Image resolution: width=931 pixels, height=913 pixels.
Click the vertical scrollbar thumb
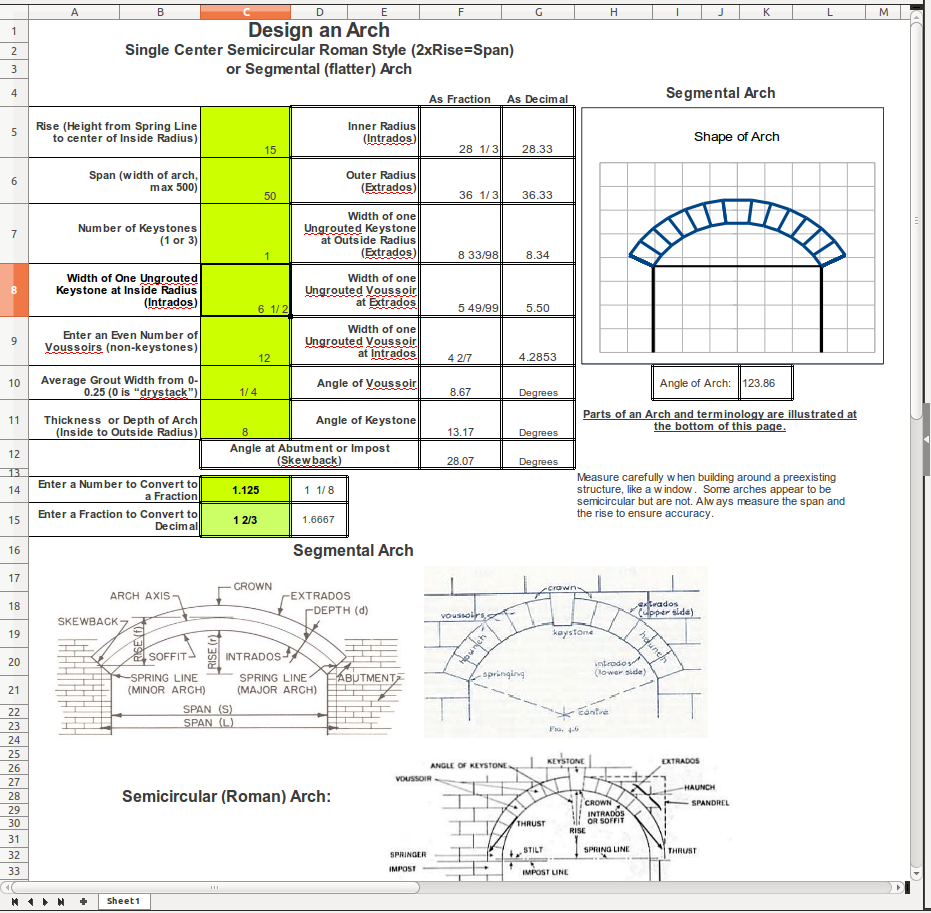pos(915,220)
